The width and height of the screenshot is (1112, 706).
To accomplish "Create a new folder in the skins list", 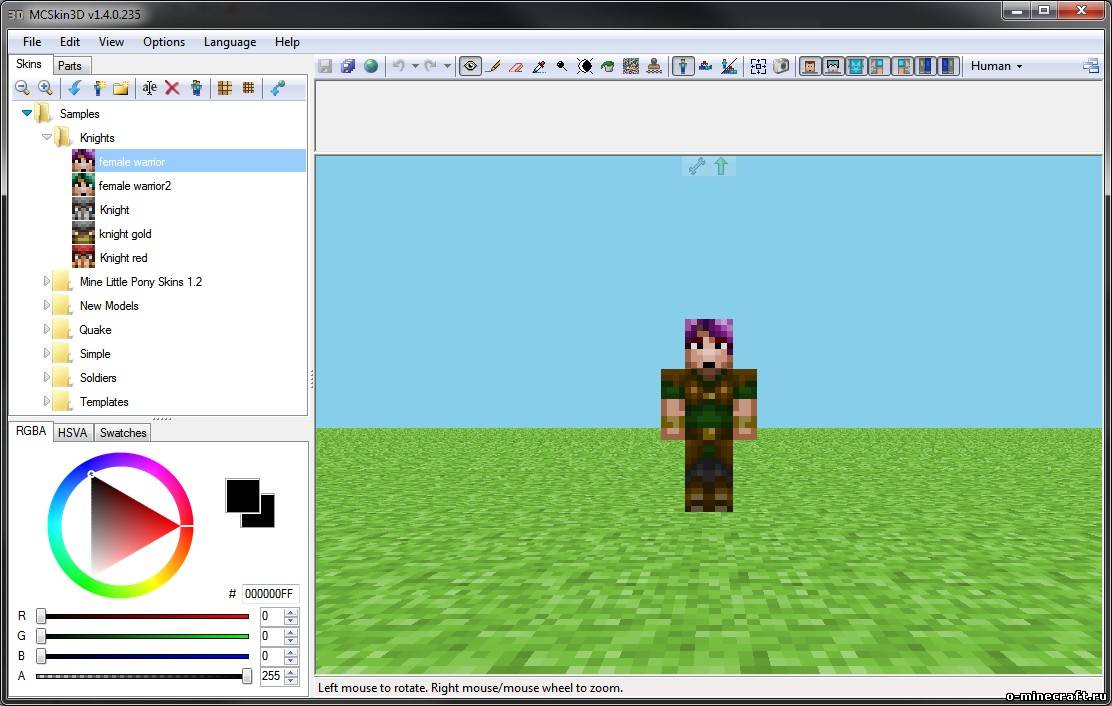I will coord(120,88).
